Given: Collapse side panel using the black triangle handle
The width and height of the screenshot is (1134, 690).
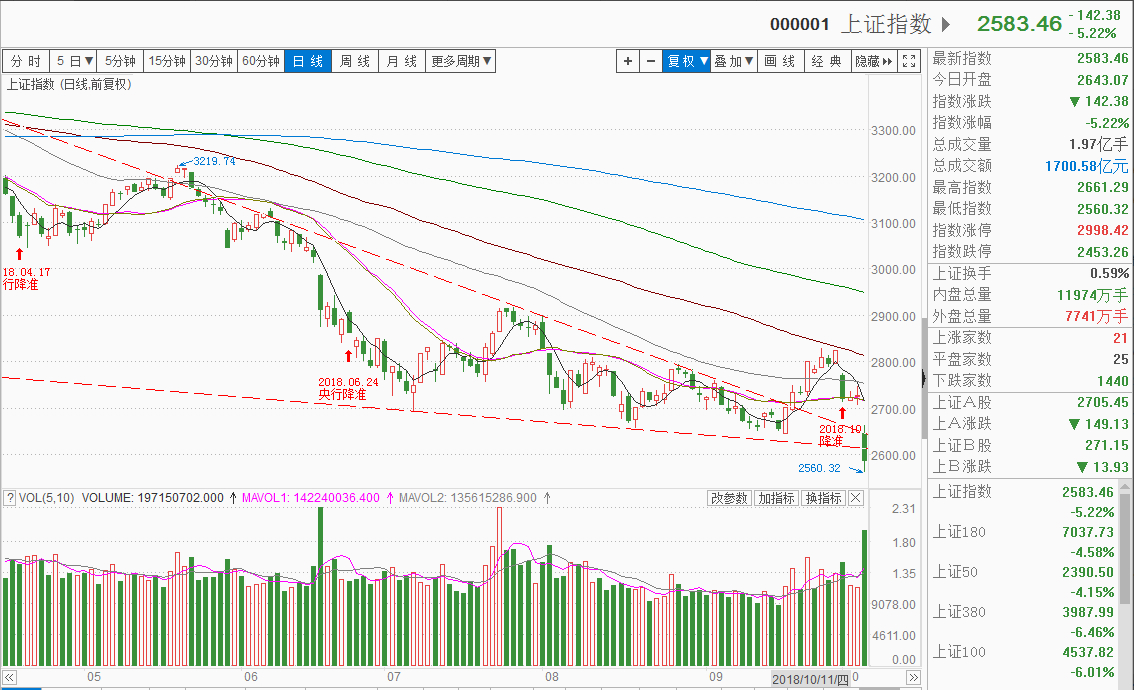Looking at the screenshot, I should 923,378.
